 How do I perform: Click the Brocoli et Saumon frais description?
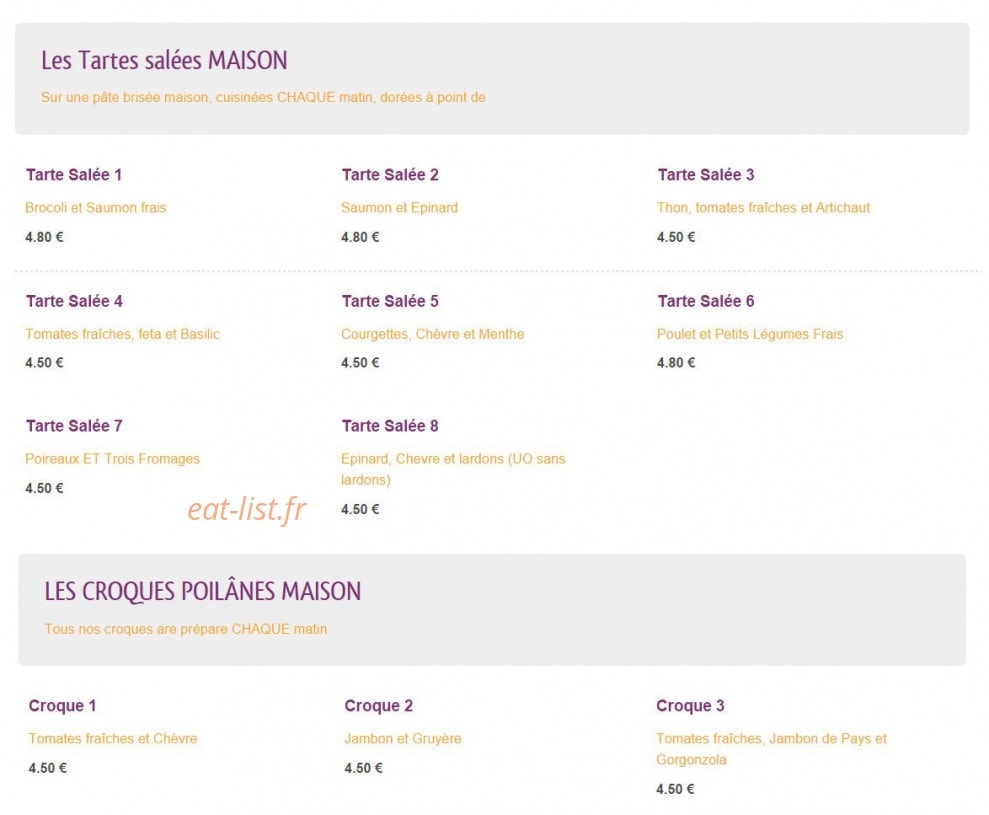tap(96, 208)
